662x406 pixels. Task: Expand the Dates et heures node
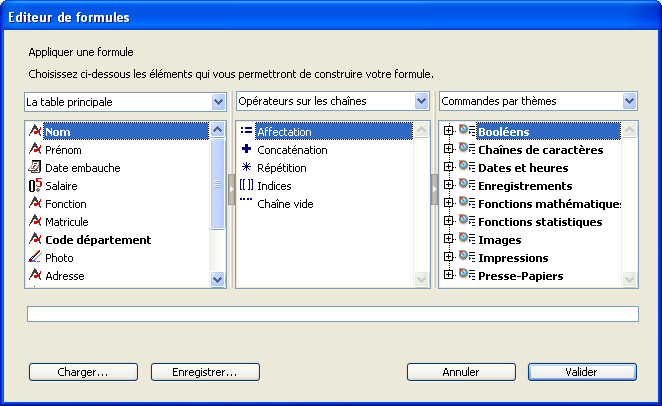pos(448,168)
